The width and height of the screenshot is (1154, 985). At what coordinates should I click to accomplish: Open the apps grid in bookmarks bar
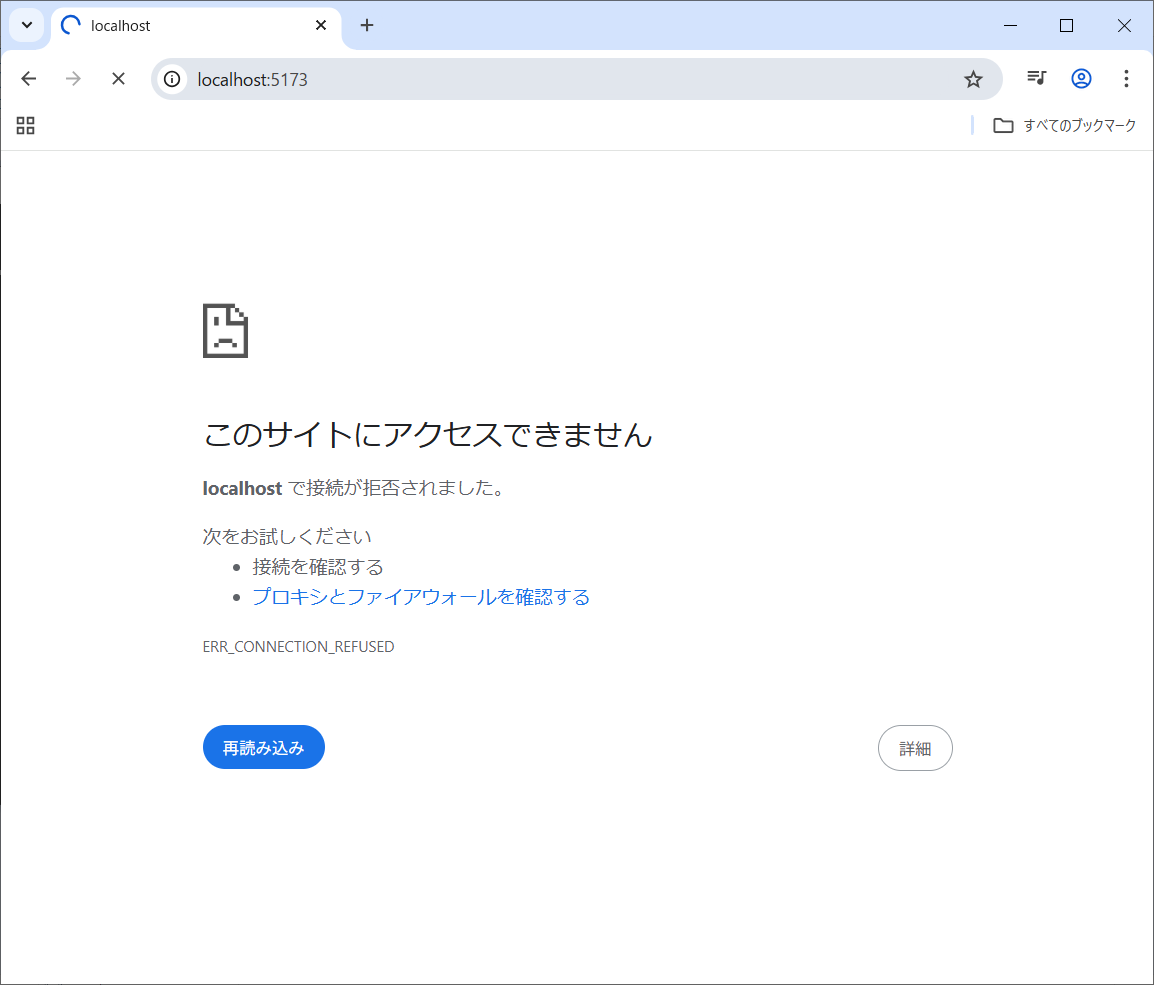coord(26,125)
